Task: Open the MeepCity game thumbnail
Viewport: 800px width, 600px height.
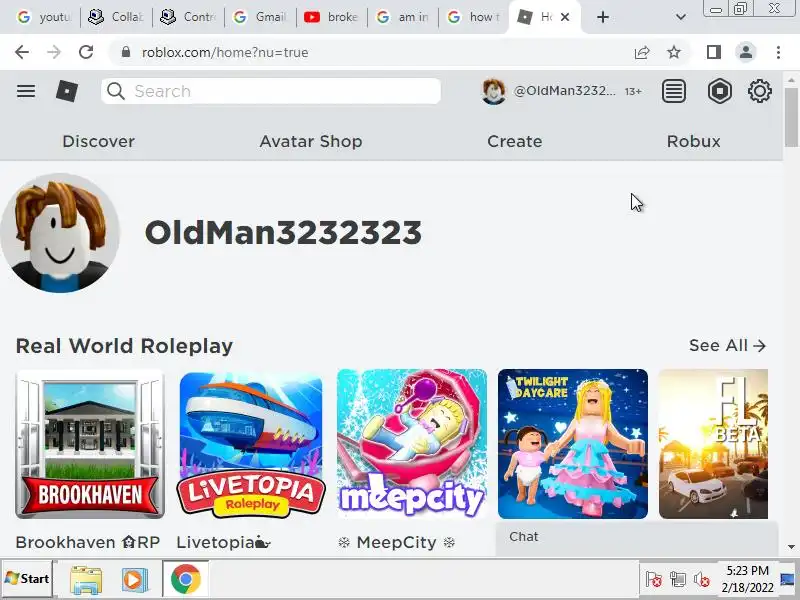Action: point(412,444)
